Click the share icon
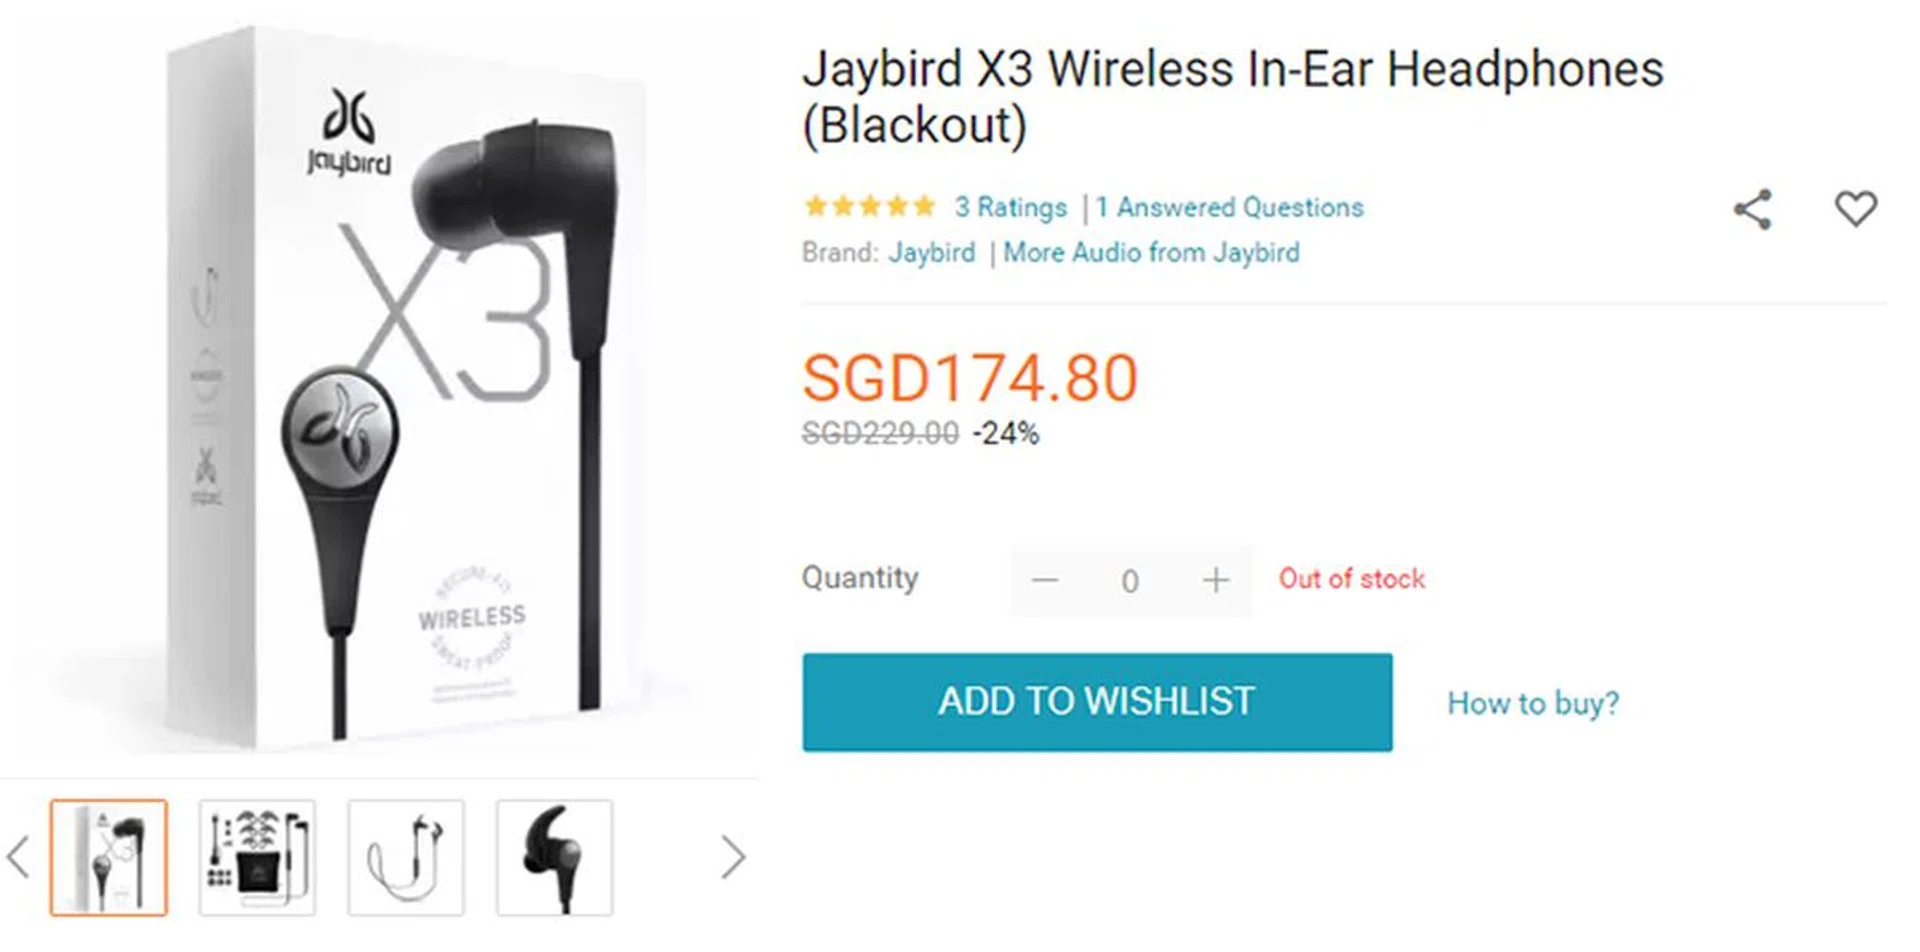Image resolution: width=1920 pixels, height=952 pixels. 1752,209
